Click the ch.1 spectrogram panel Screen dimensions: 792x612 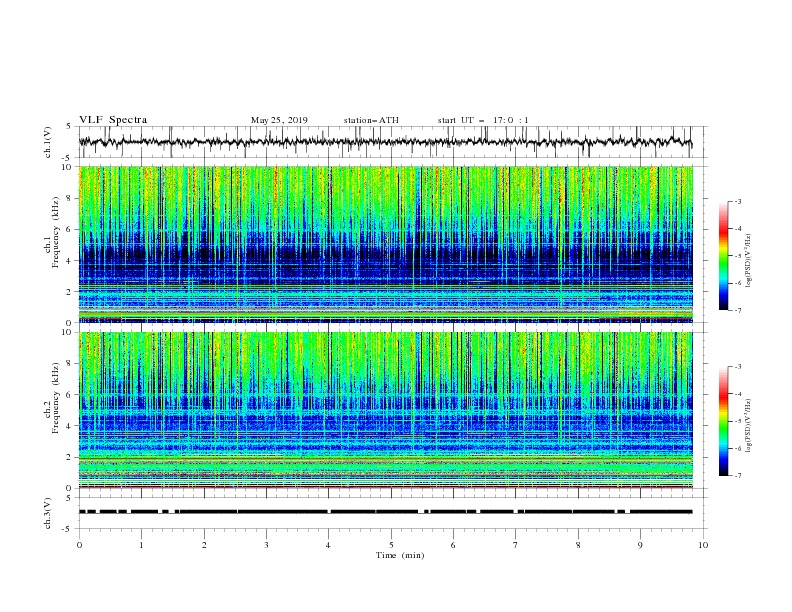pyautogui.click(x=386, y=244)
